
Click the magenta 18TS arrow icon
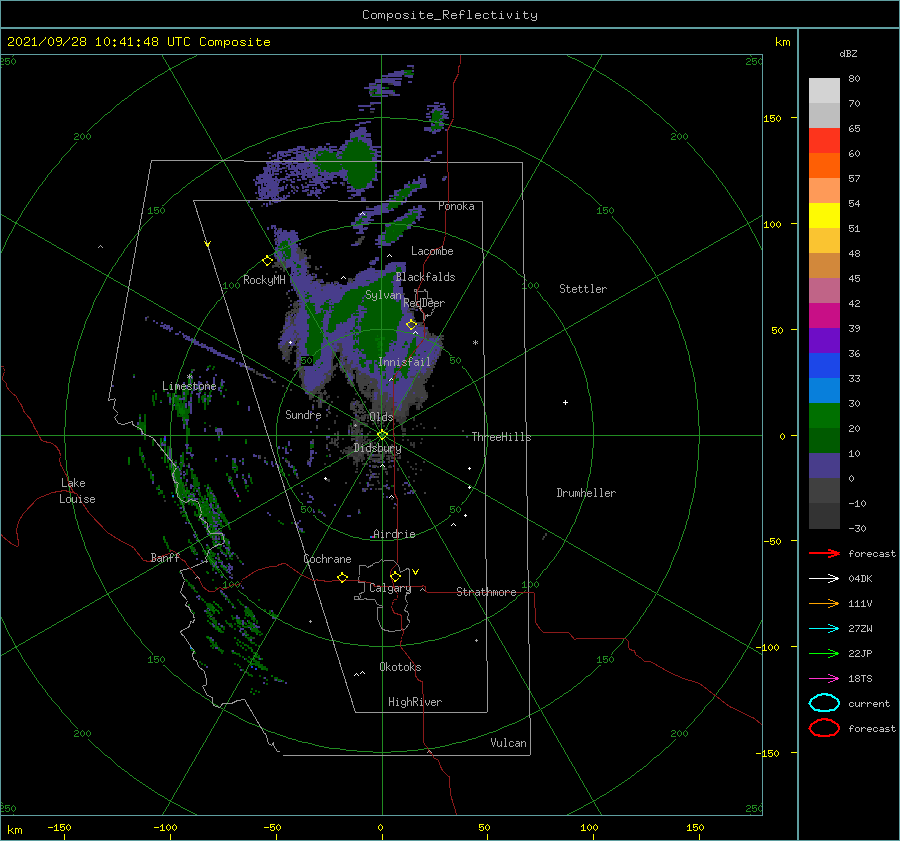[x=824, y=679]
